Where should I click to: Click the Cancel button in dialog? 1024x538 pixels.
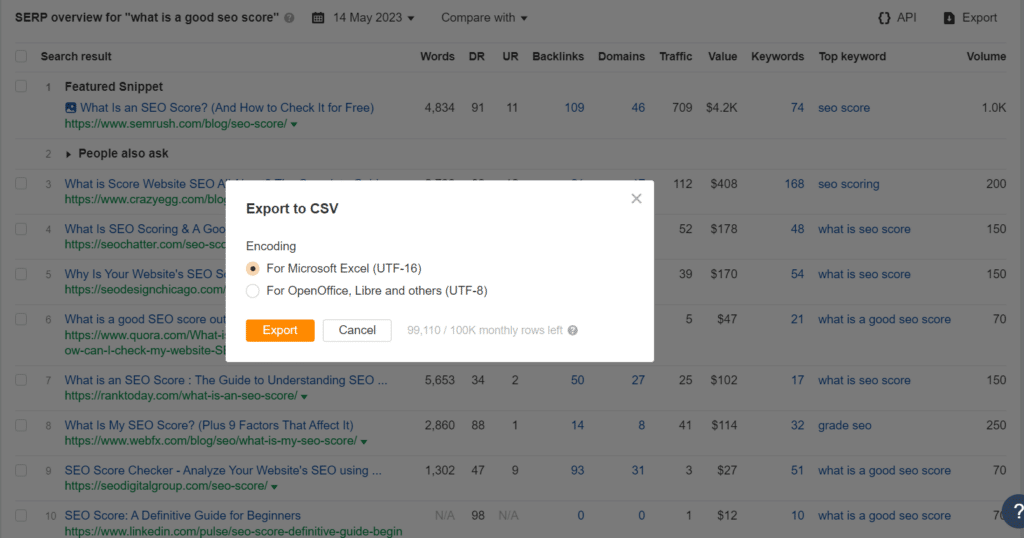[x=357, y=330]
